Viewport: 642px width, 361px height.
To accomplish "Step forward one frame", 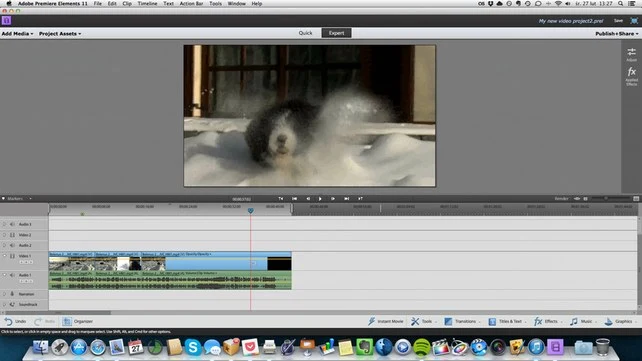I will point(333,199).
